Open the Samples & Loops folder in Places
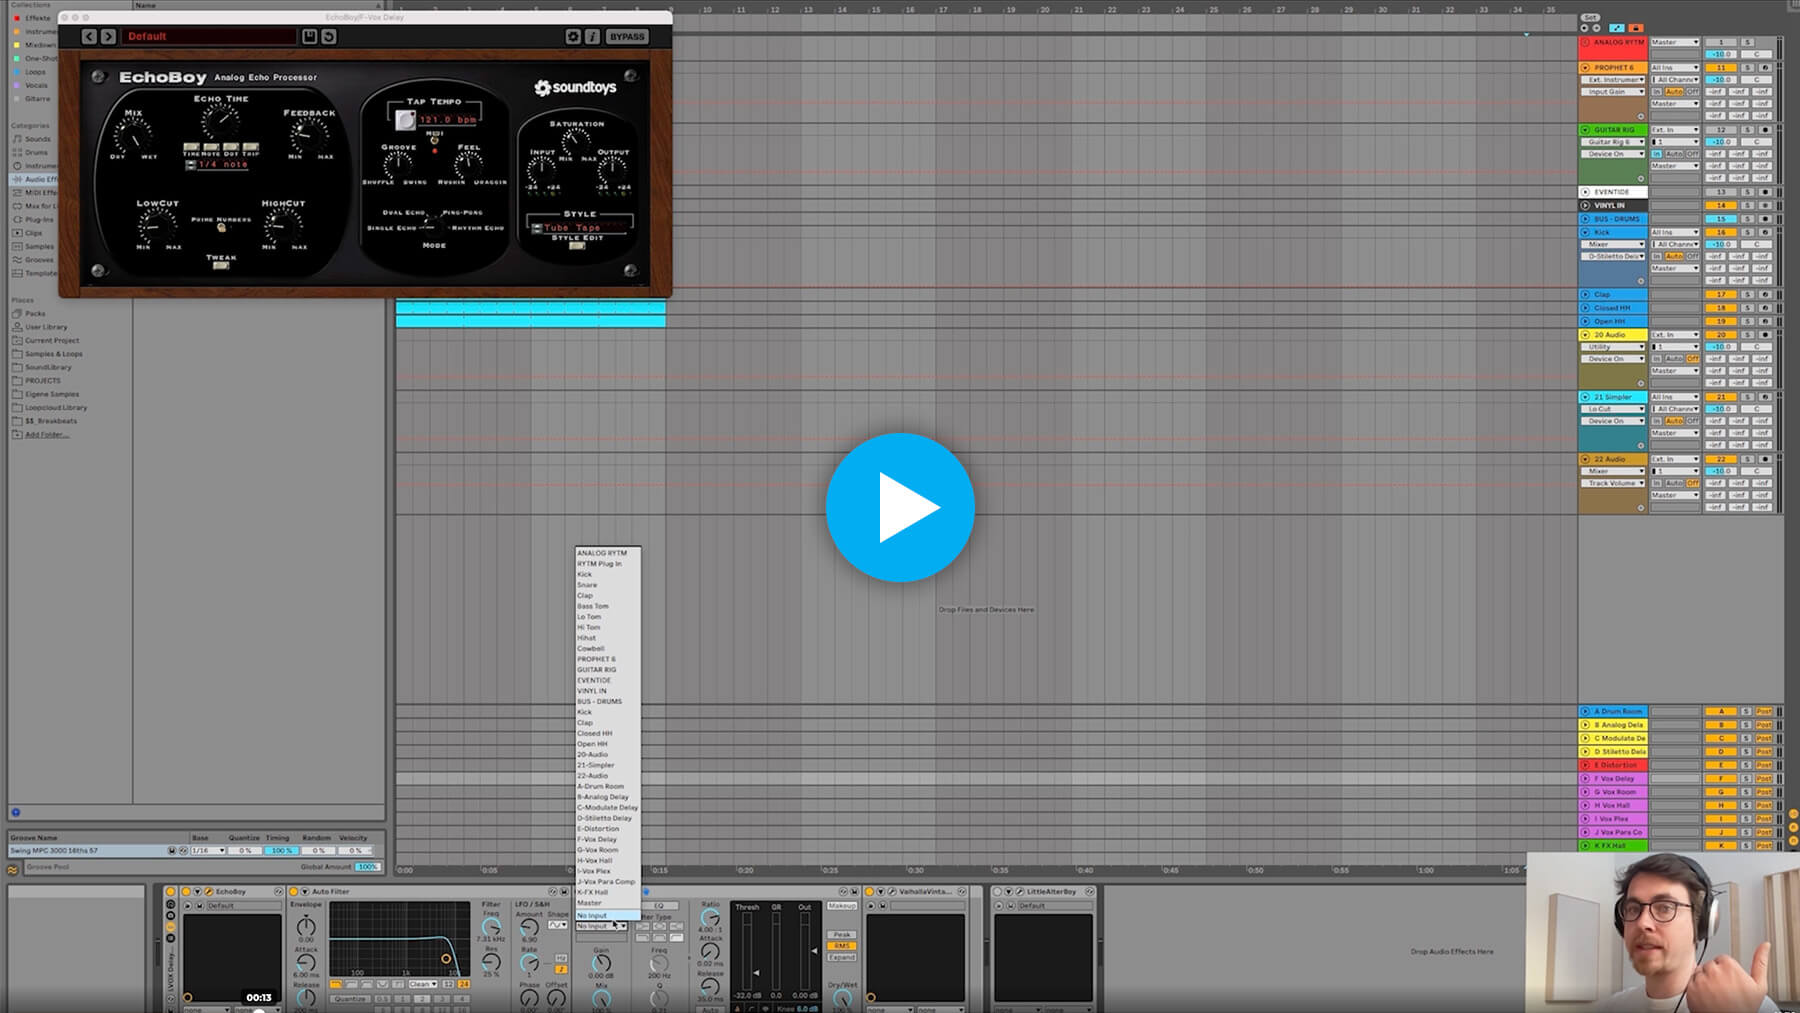The height and width of the screenshot is (1013, 1800). pos(54,354)
